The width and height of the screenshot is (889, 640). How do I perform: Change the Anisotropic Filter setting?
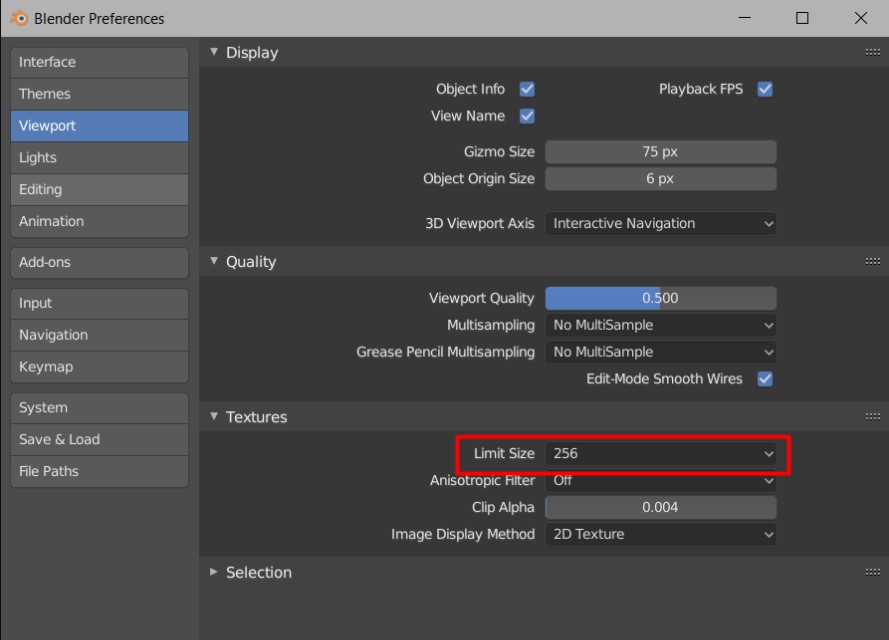click(x=660, y=480)
